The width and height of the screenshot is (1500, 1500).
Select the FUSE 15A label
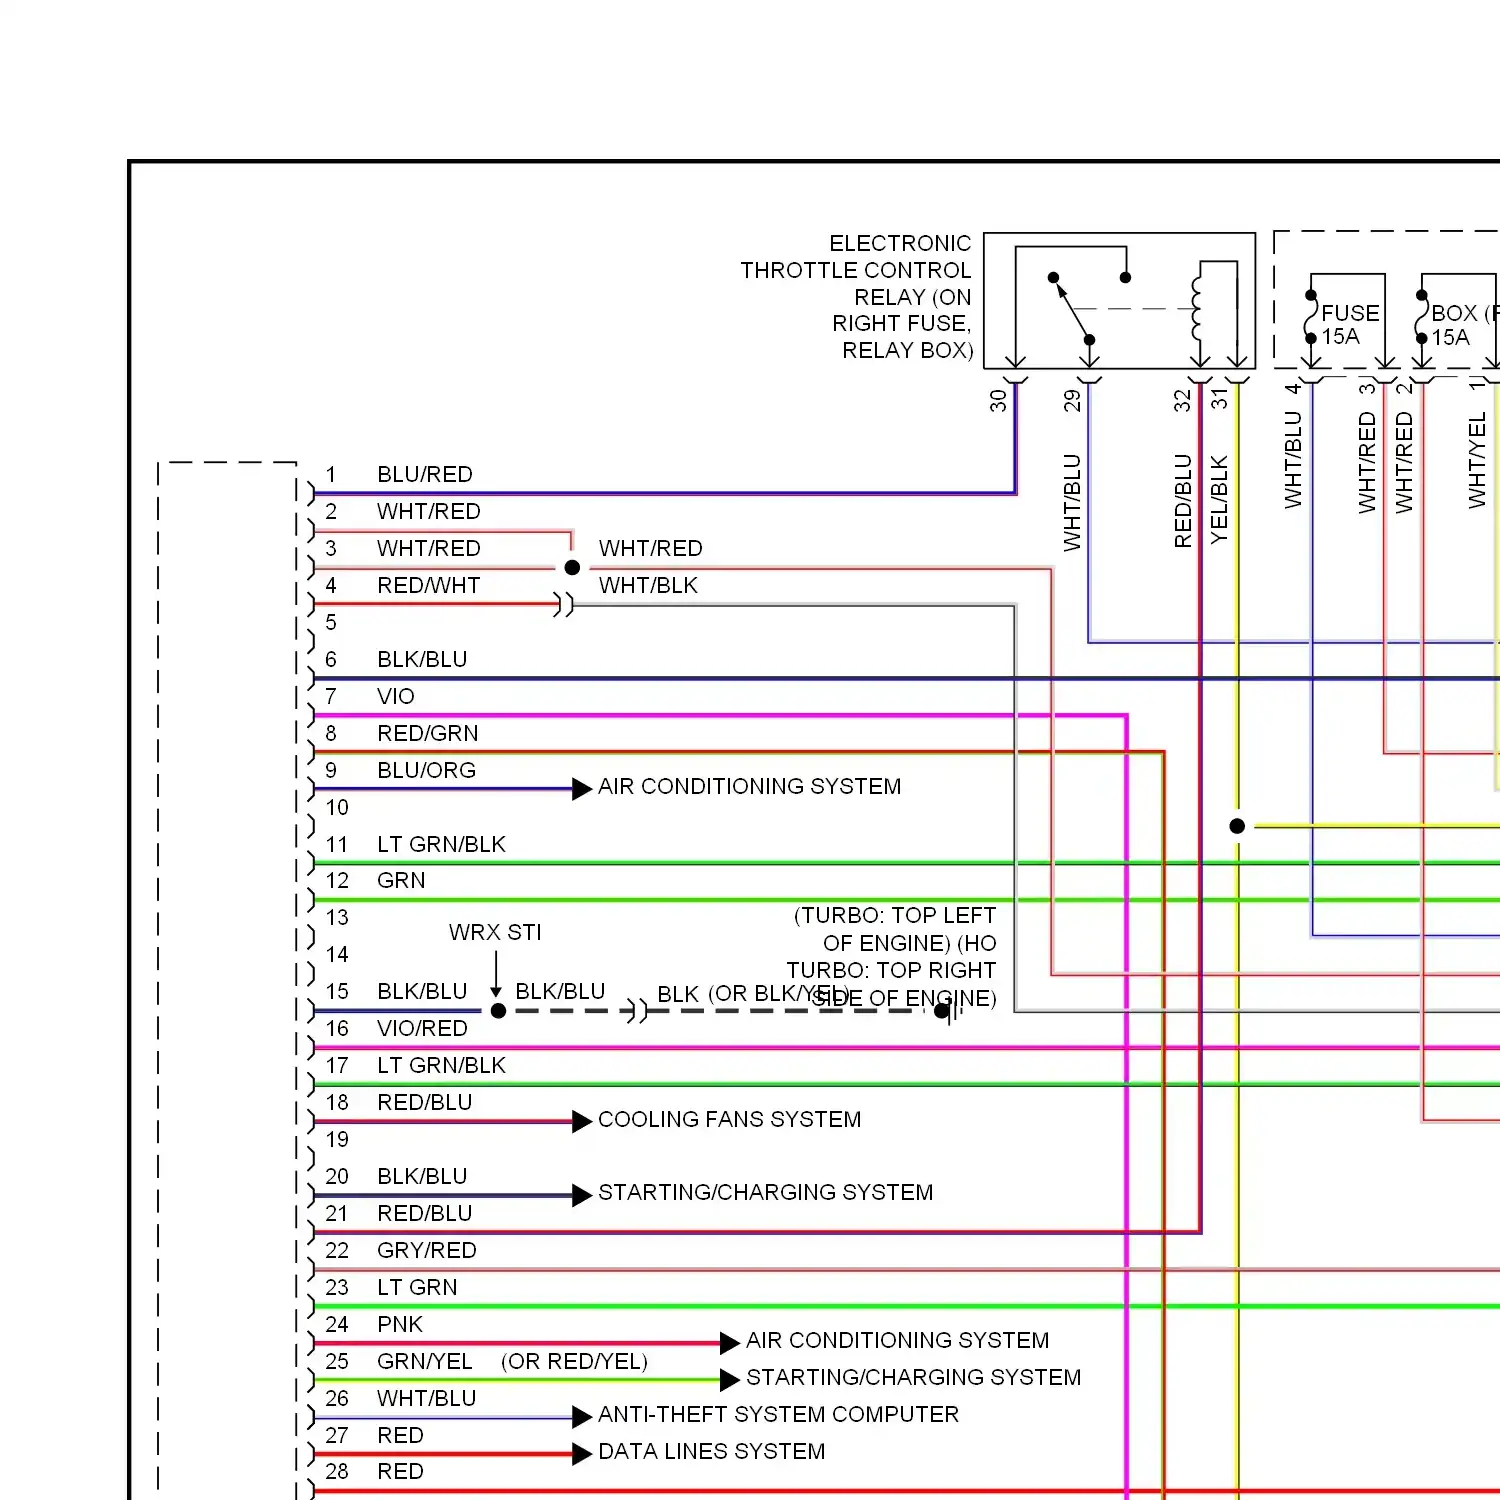point(1349,325)
